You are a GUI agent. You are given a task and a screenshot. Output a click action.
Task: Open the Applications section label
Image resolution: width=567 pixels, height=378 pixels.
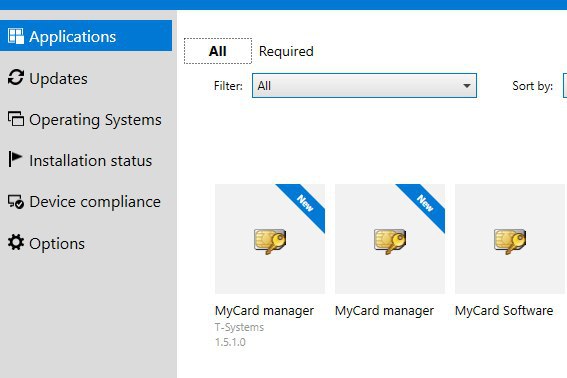(x=72, y=37)
